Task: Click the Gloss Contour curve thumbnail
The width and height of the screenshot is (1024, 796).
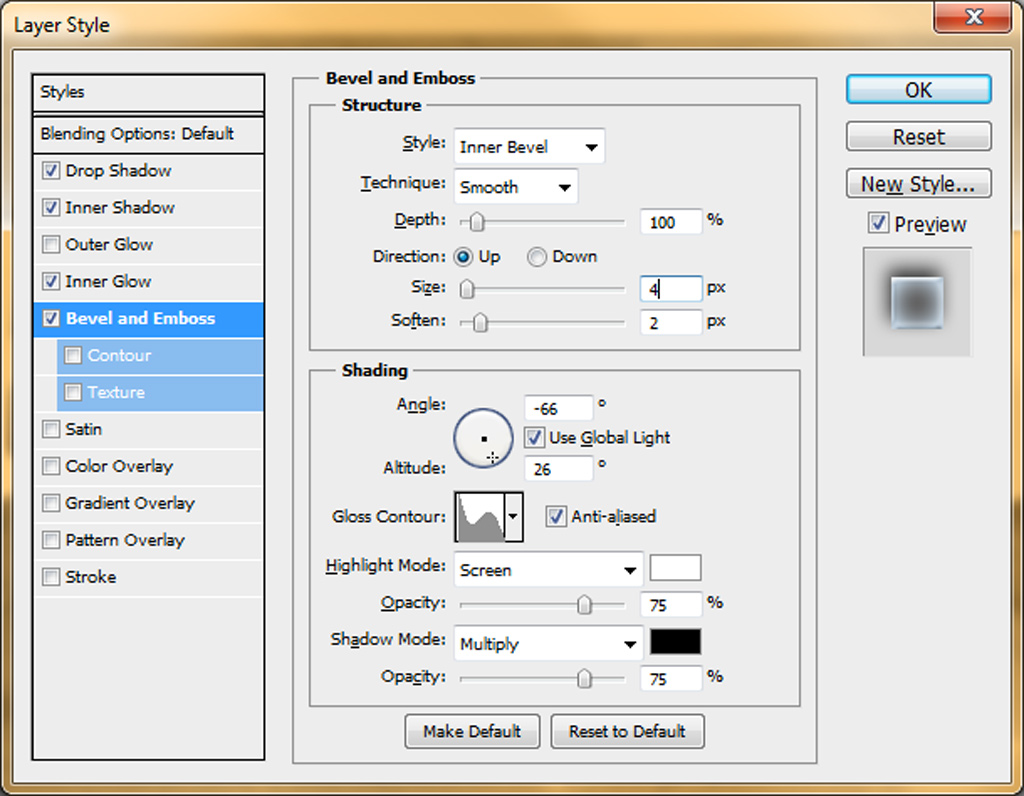Action: (480, 517)
